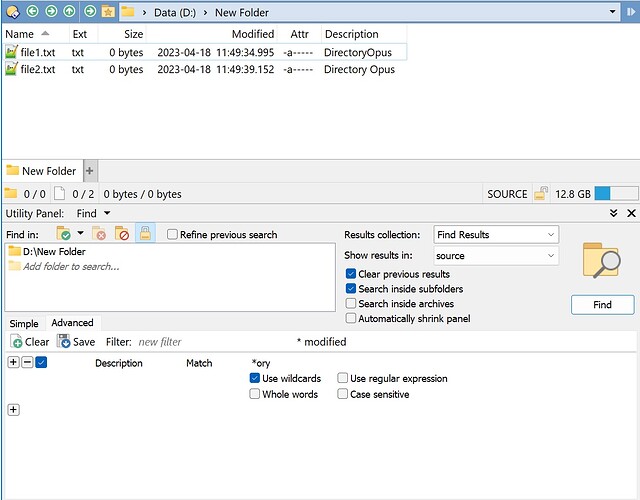Switch to the New Folder tab
Screen dimensions: 640x500
tap(42, 171)
